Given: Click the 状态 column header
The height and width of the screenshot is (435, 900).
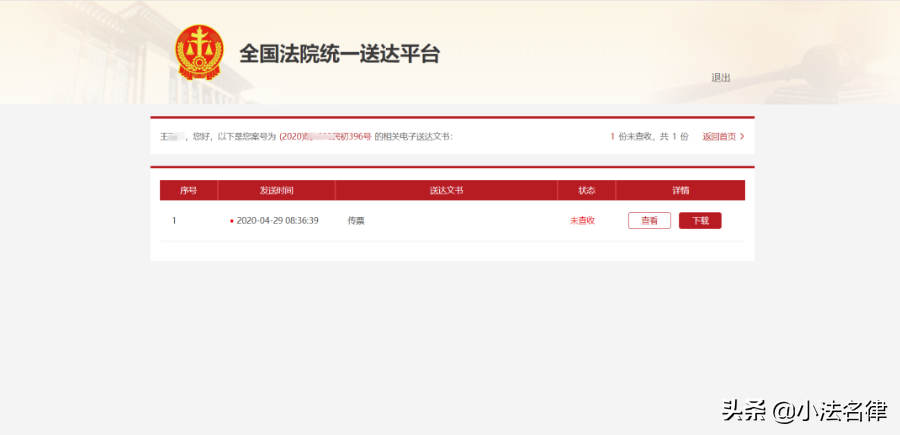Looking at the screenshot, I should (x=587, y=191).
